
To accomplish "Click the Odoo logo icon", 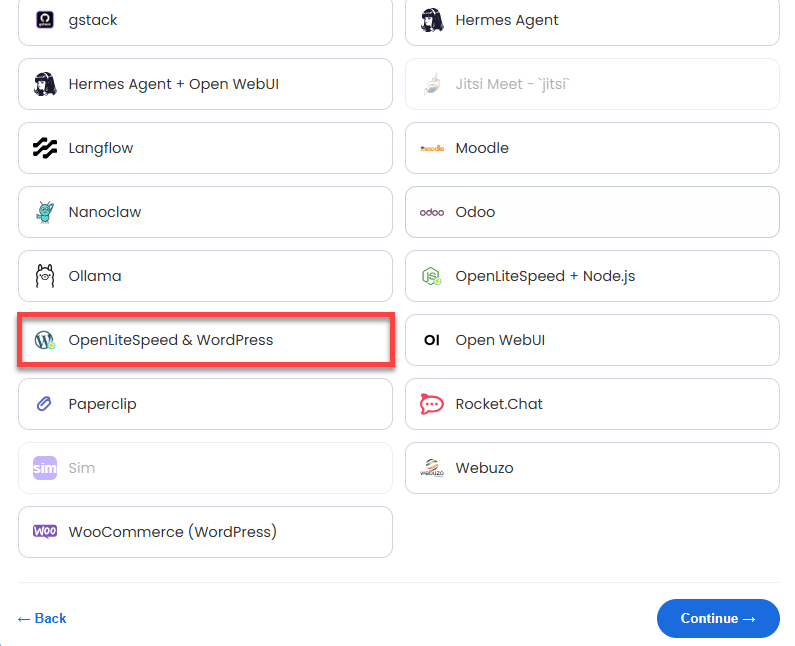I will pyautogui.click(x=432, y=212).
